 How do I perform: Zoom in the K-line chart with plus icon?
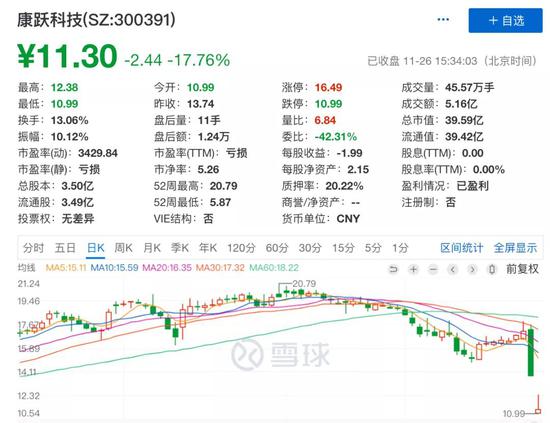(414, 269)
